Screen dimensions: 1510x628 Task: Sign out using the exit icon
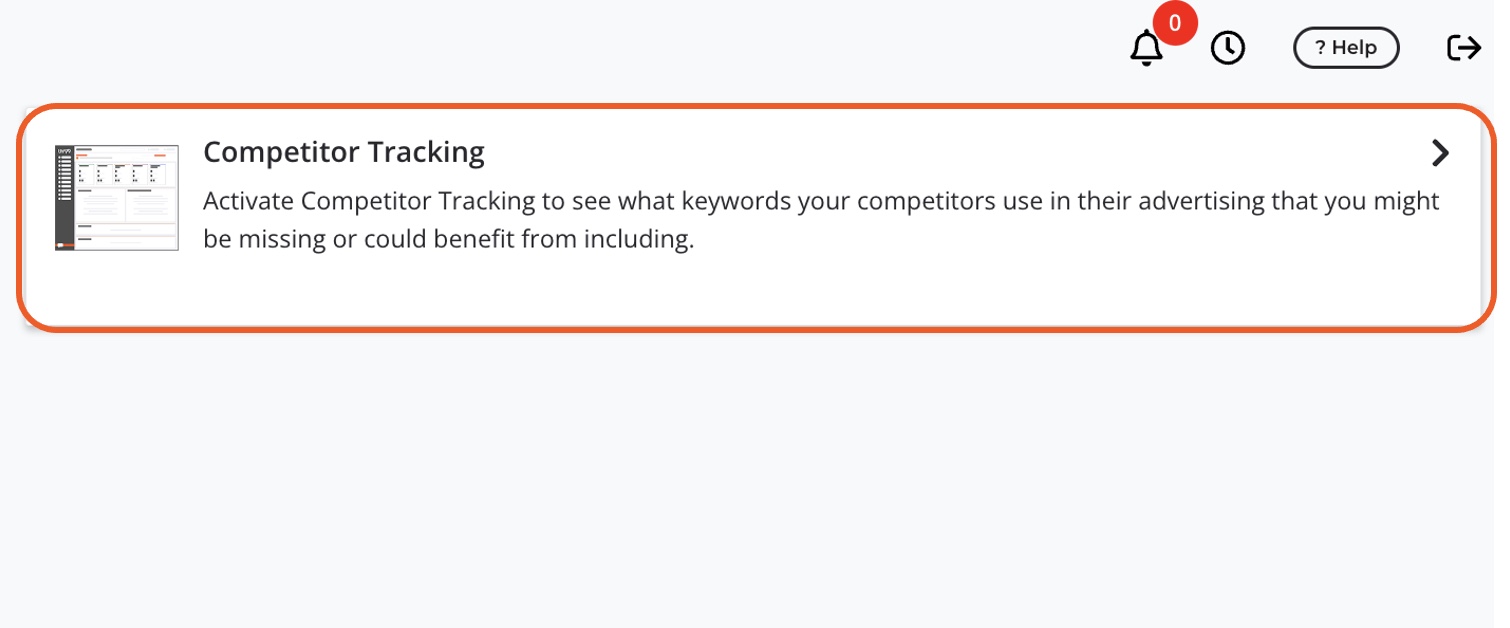(x=1464, y=48)
